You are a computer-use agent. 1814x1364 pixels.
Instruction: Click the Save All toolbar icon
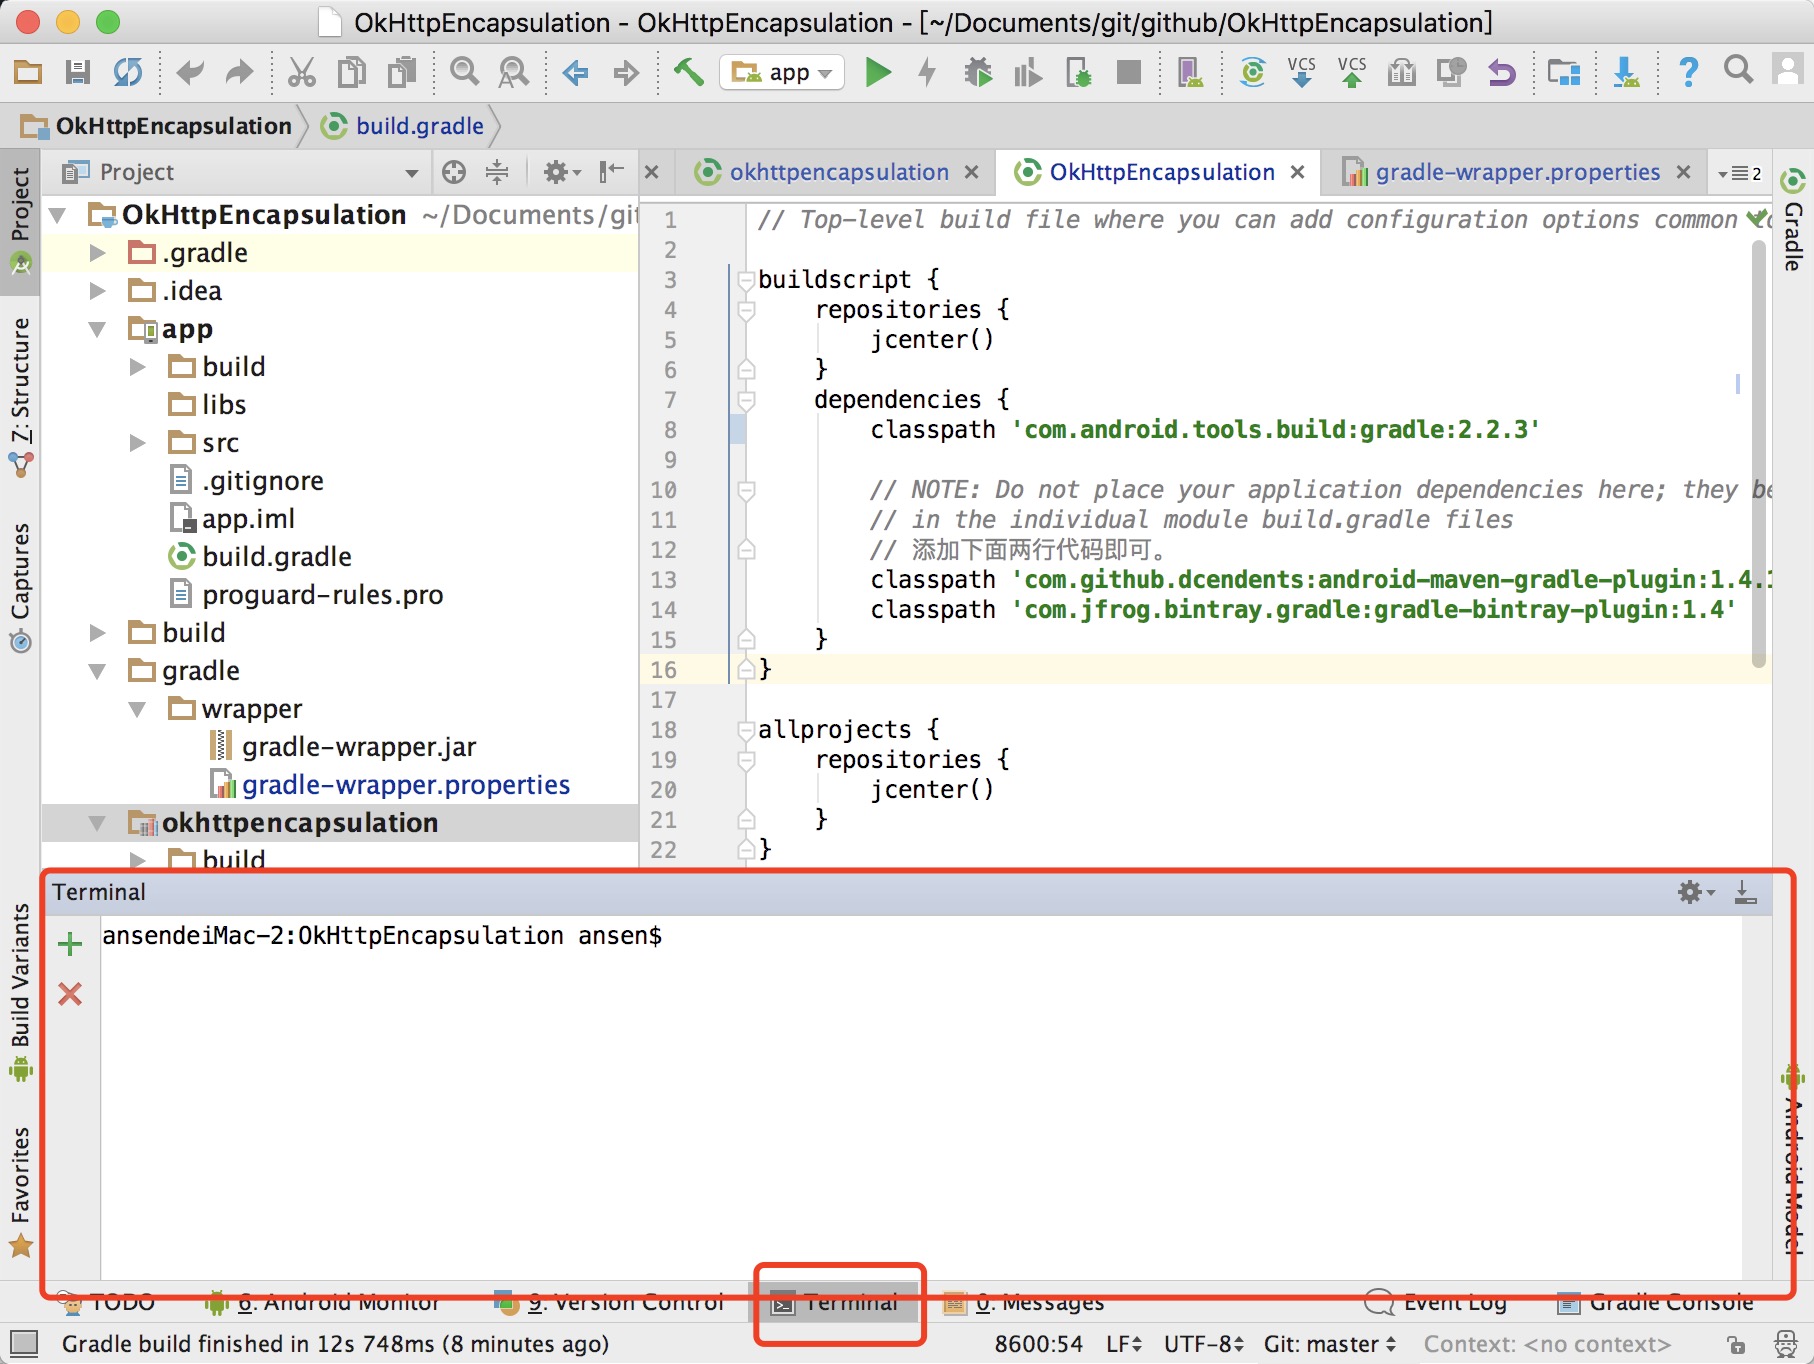[78, 72]
